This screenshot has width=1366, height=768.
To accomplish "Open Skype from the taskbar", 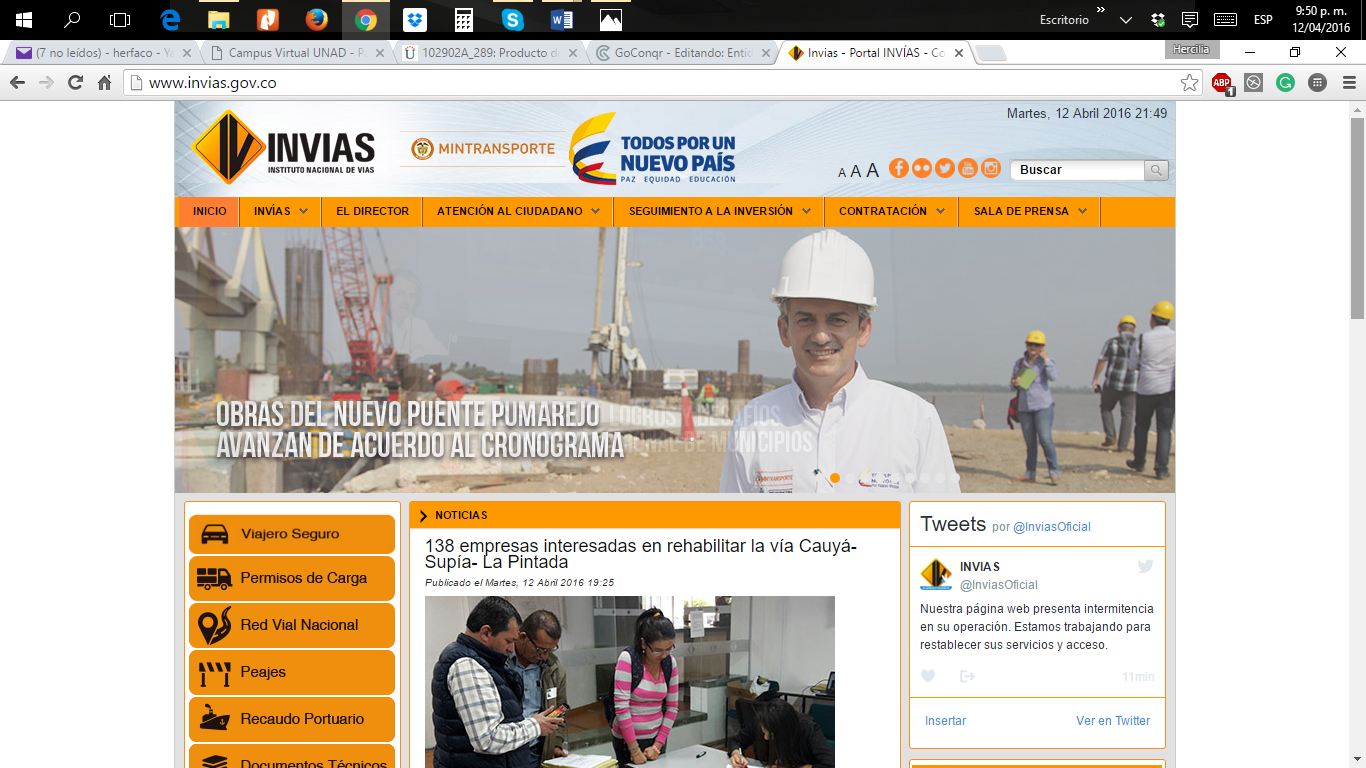I will (513, 19).
